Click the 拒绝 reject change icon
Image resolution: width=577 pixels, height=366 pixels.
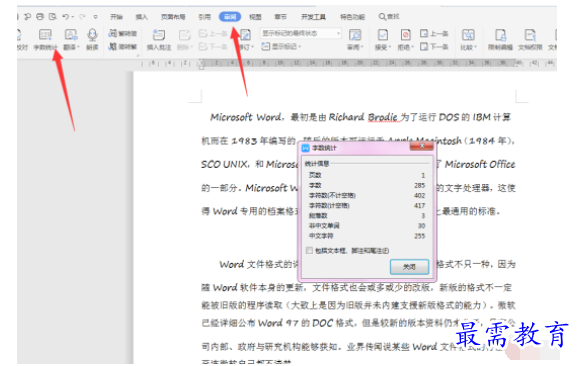(405, 35)
